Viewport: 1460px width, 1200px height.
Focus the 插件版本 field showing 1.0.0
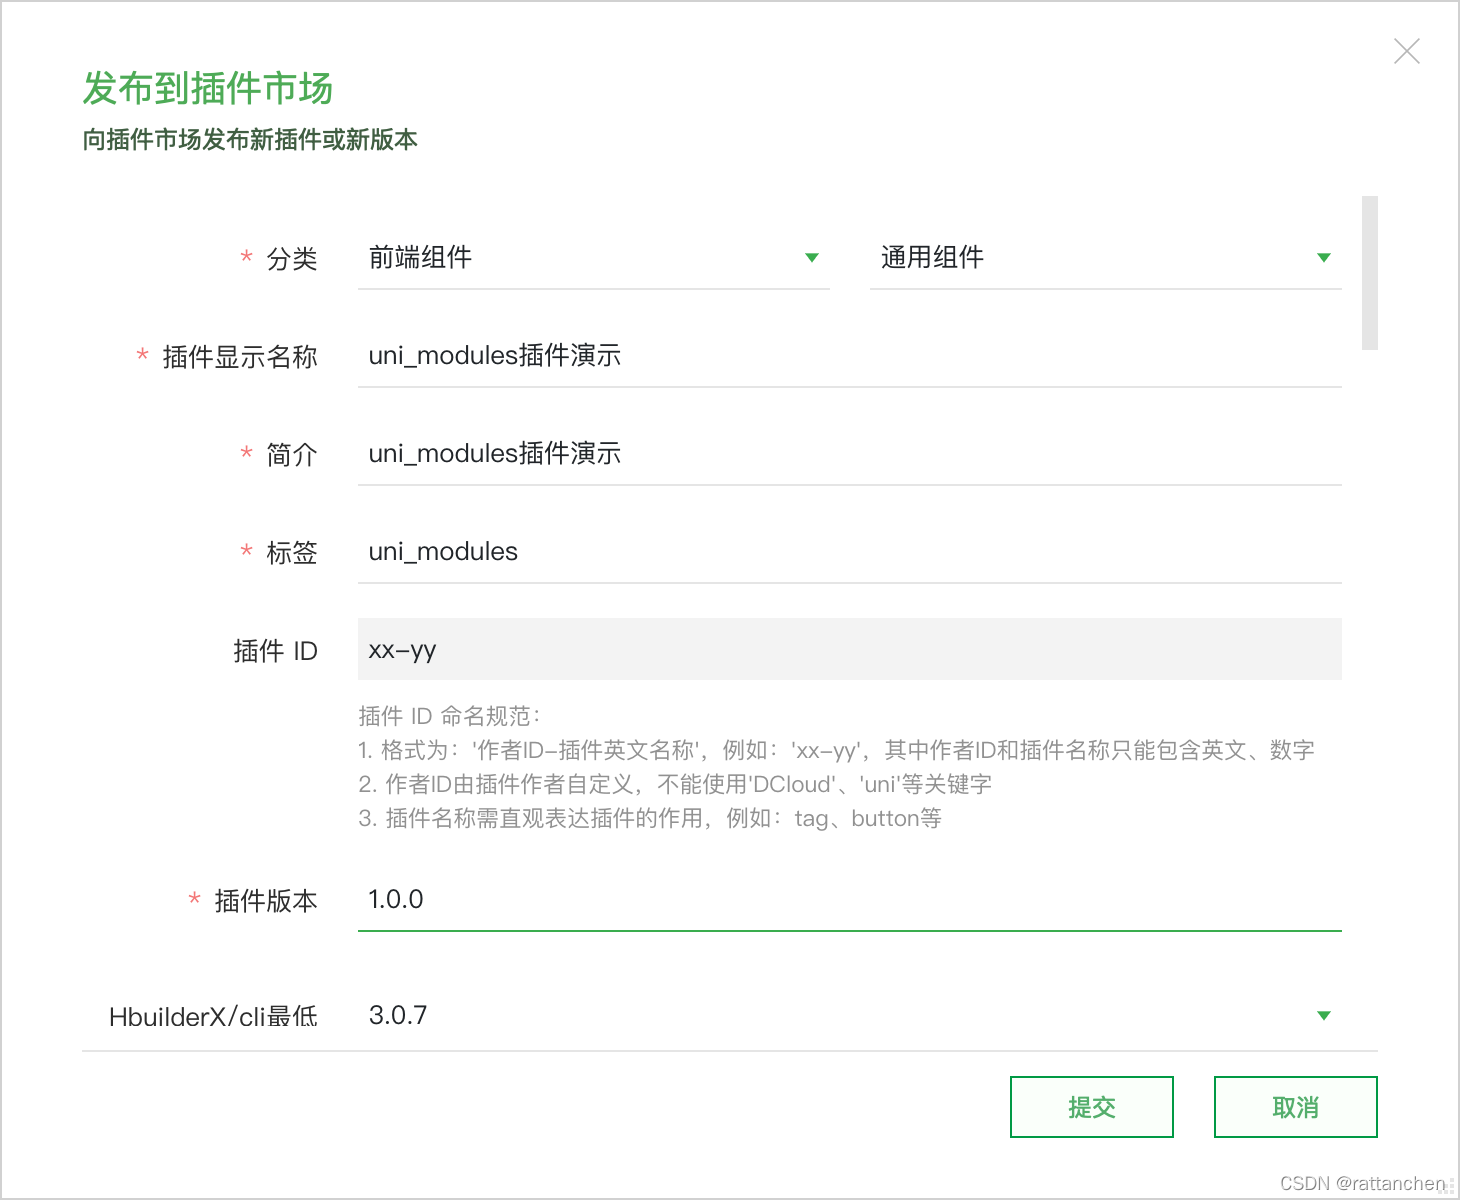848,900
